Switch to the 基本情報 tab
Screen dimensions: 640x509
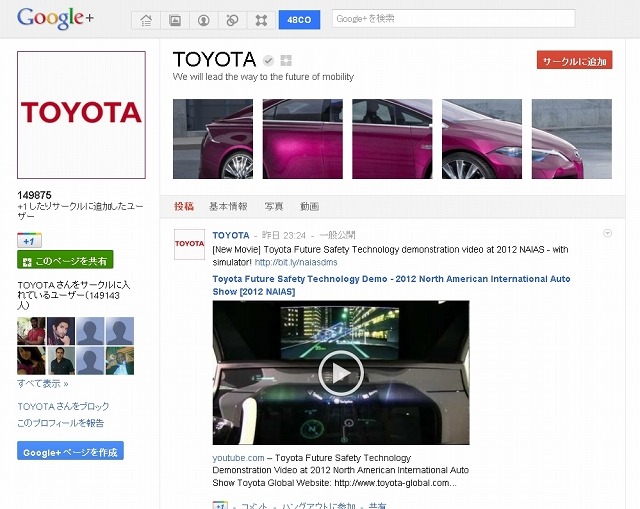click(228, 207)
